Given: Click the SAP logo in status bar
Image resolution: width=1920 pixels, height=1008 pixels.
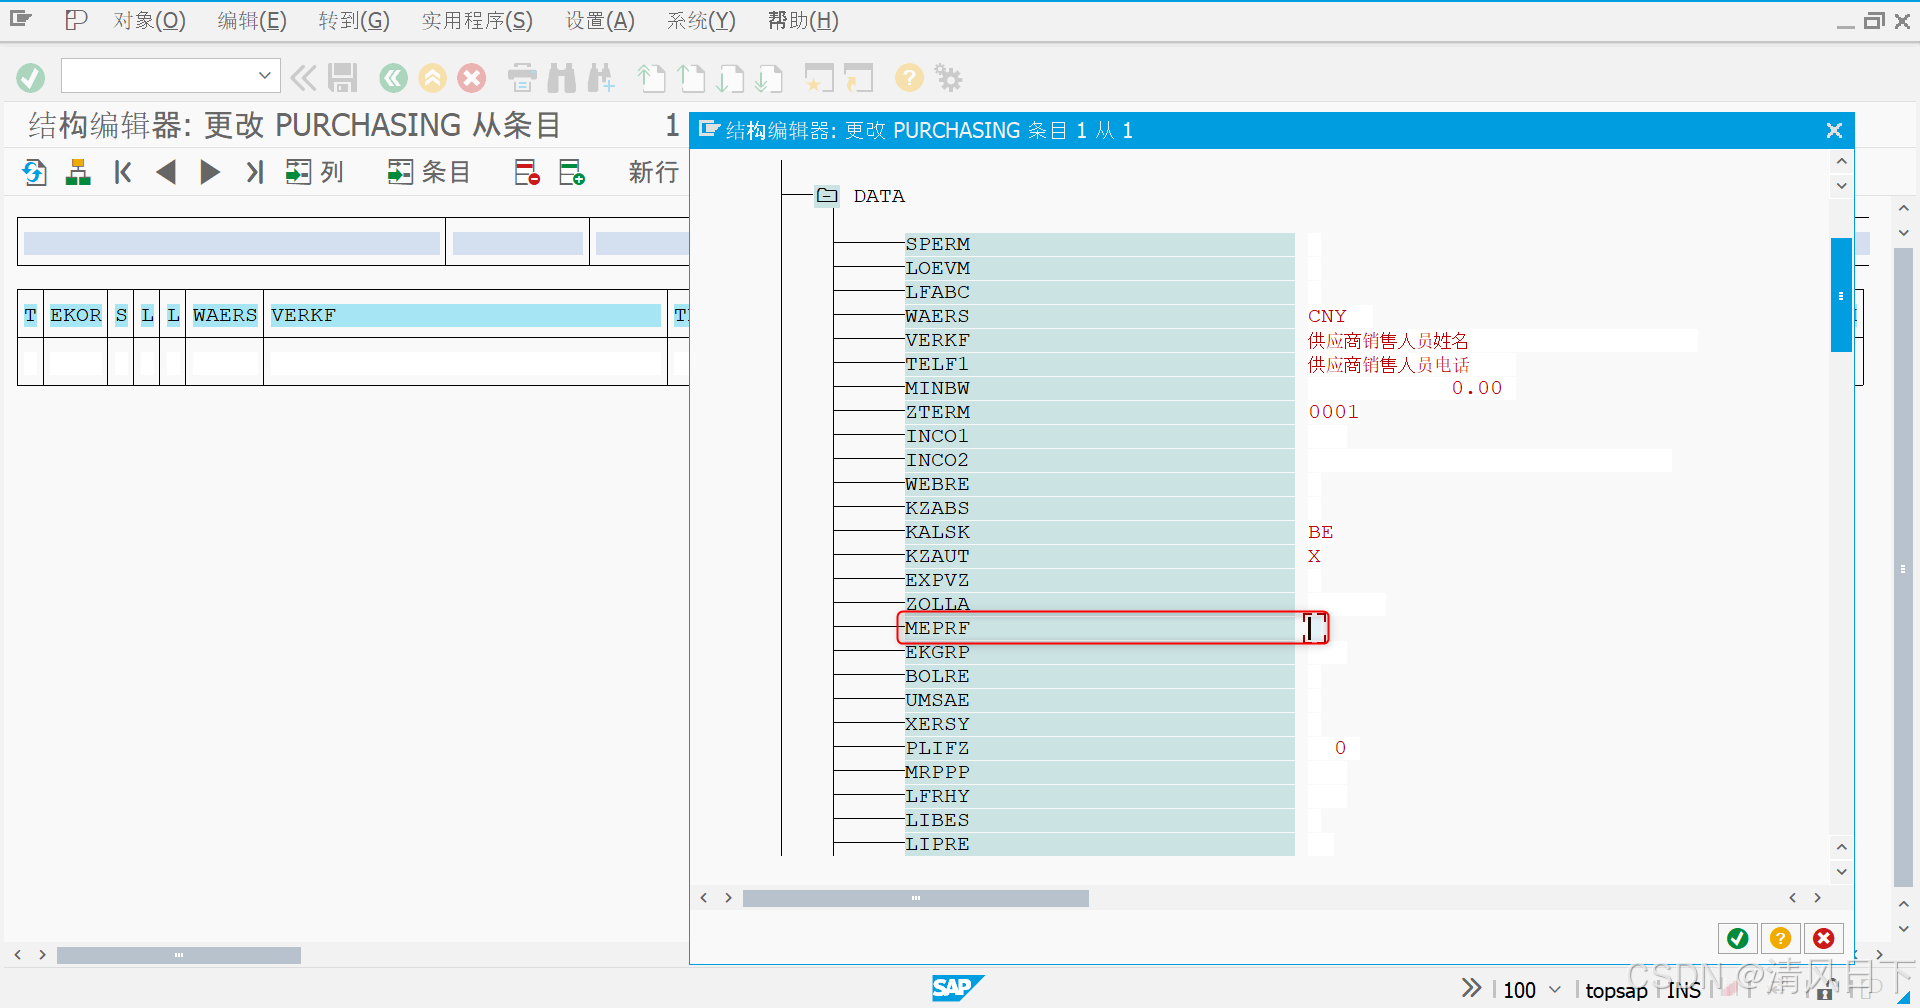Looking at the screenshot, I should point(957,988).
